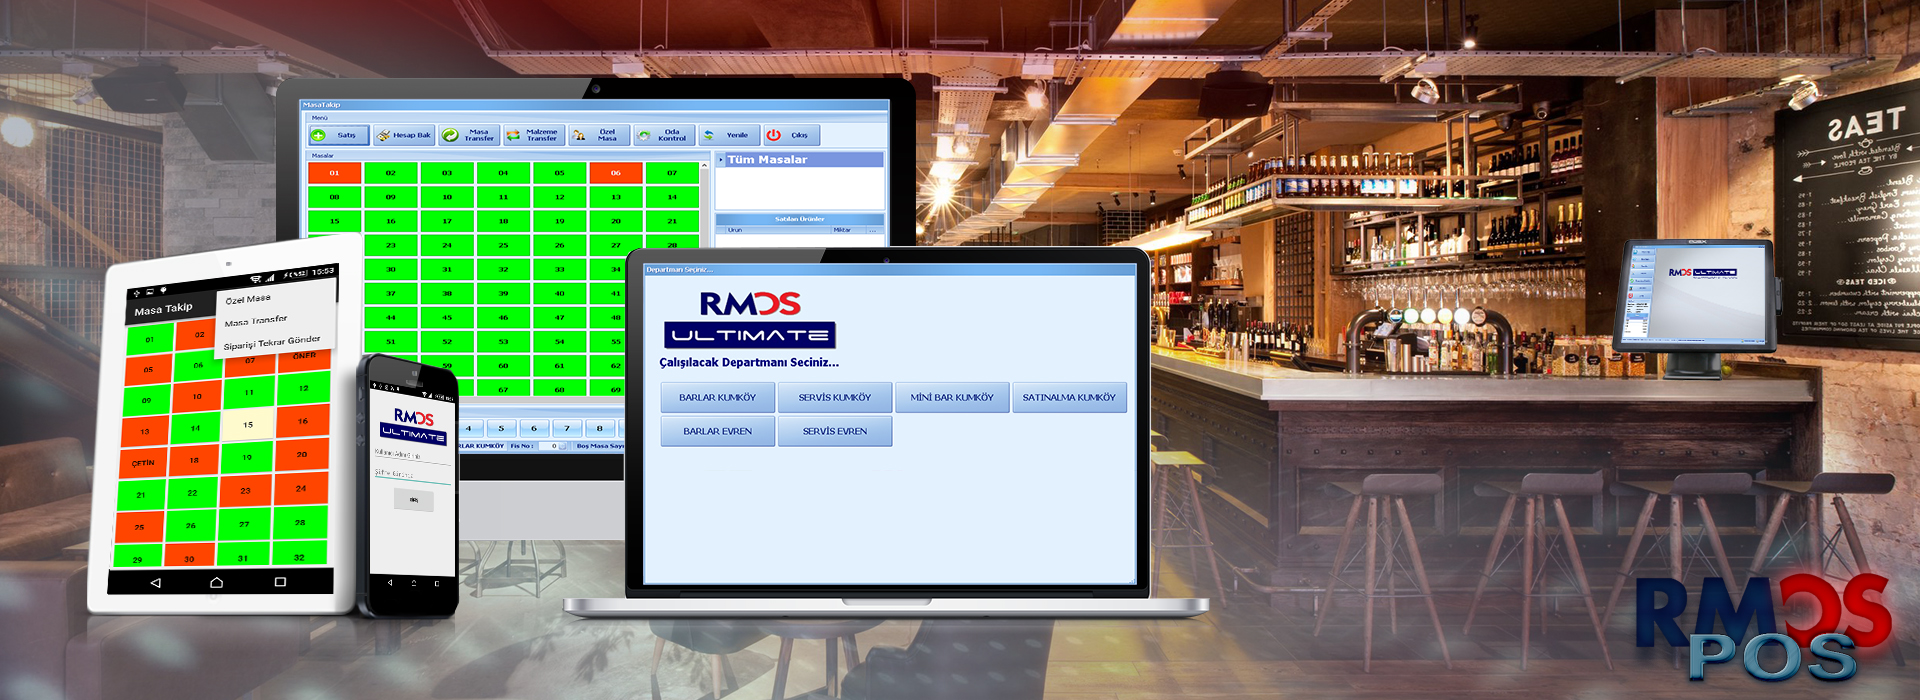Select table 19 on the monitor grid

point(559,221)
